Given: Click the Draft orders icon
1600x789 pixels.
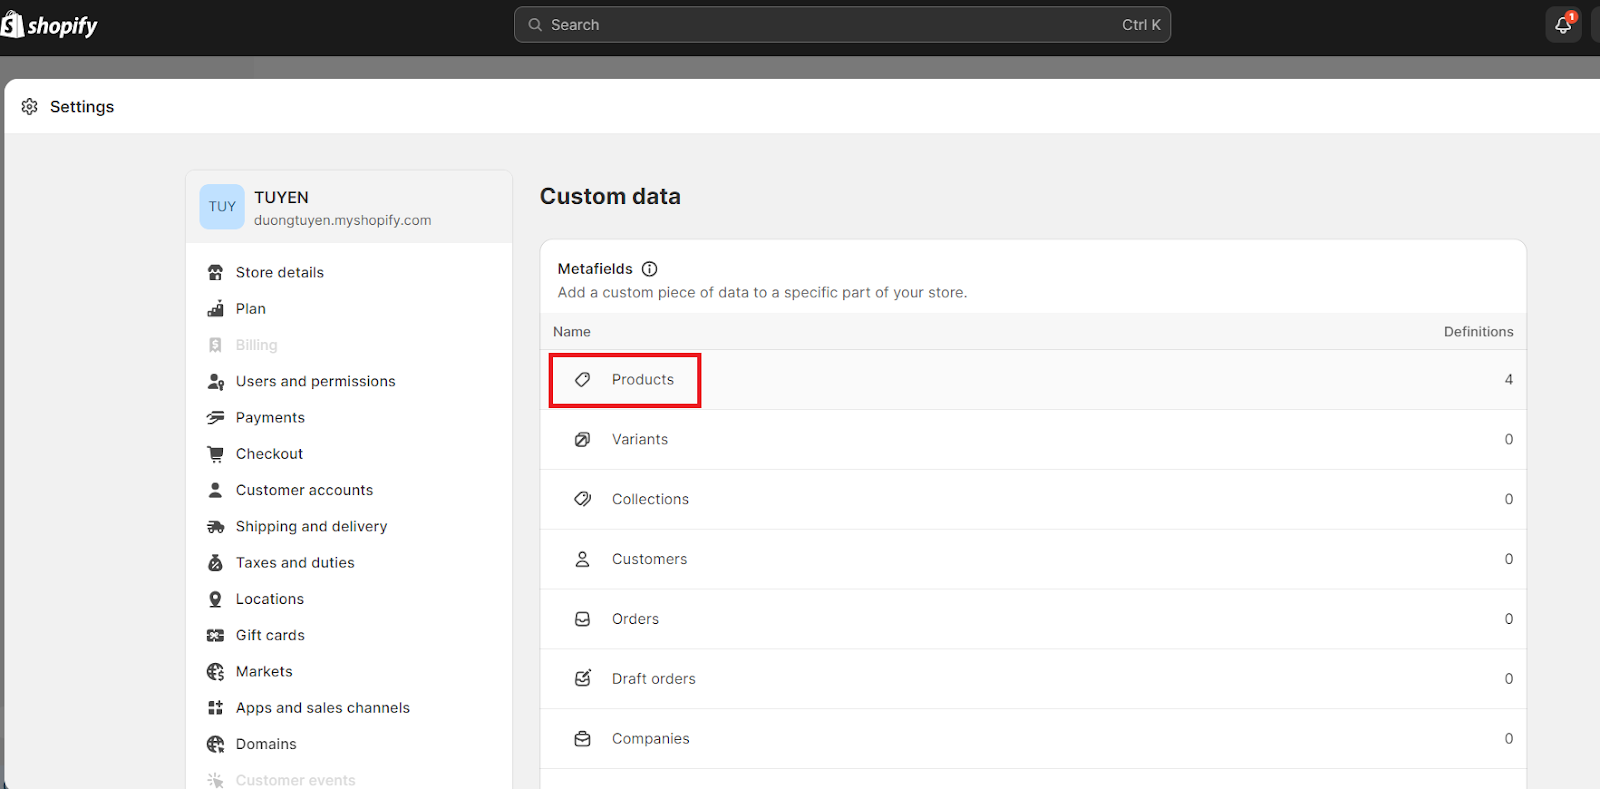Looking at the screenshot, I should [x=583, y=679].
